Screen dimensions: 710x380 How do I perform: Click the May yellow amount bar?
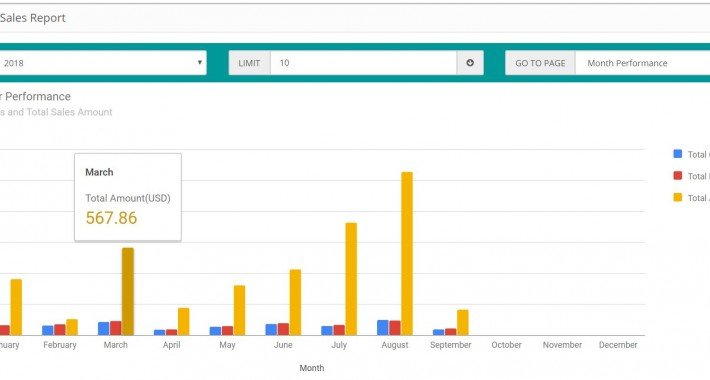coord(240,310)
